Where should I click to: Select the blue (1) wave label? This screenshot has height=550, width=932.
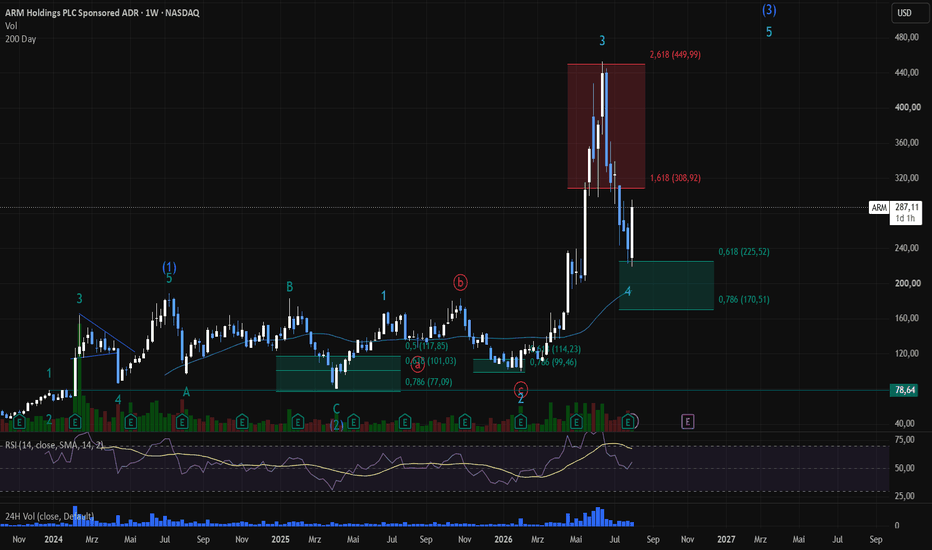coord(169,268)
